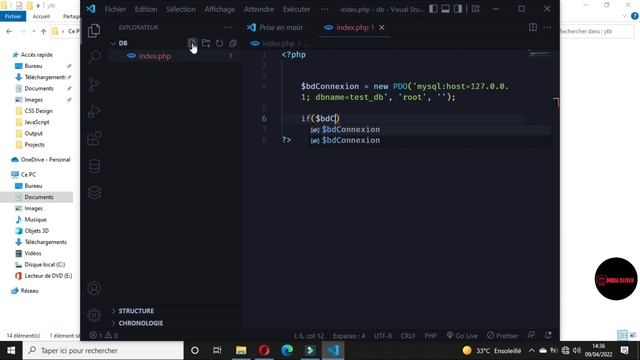Open the Affichage menu
The image size is (640, 360).
pos(220,9)
